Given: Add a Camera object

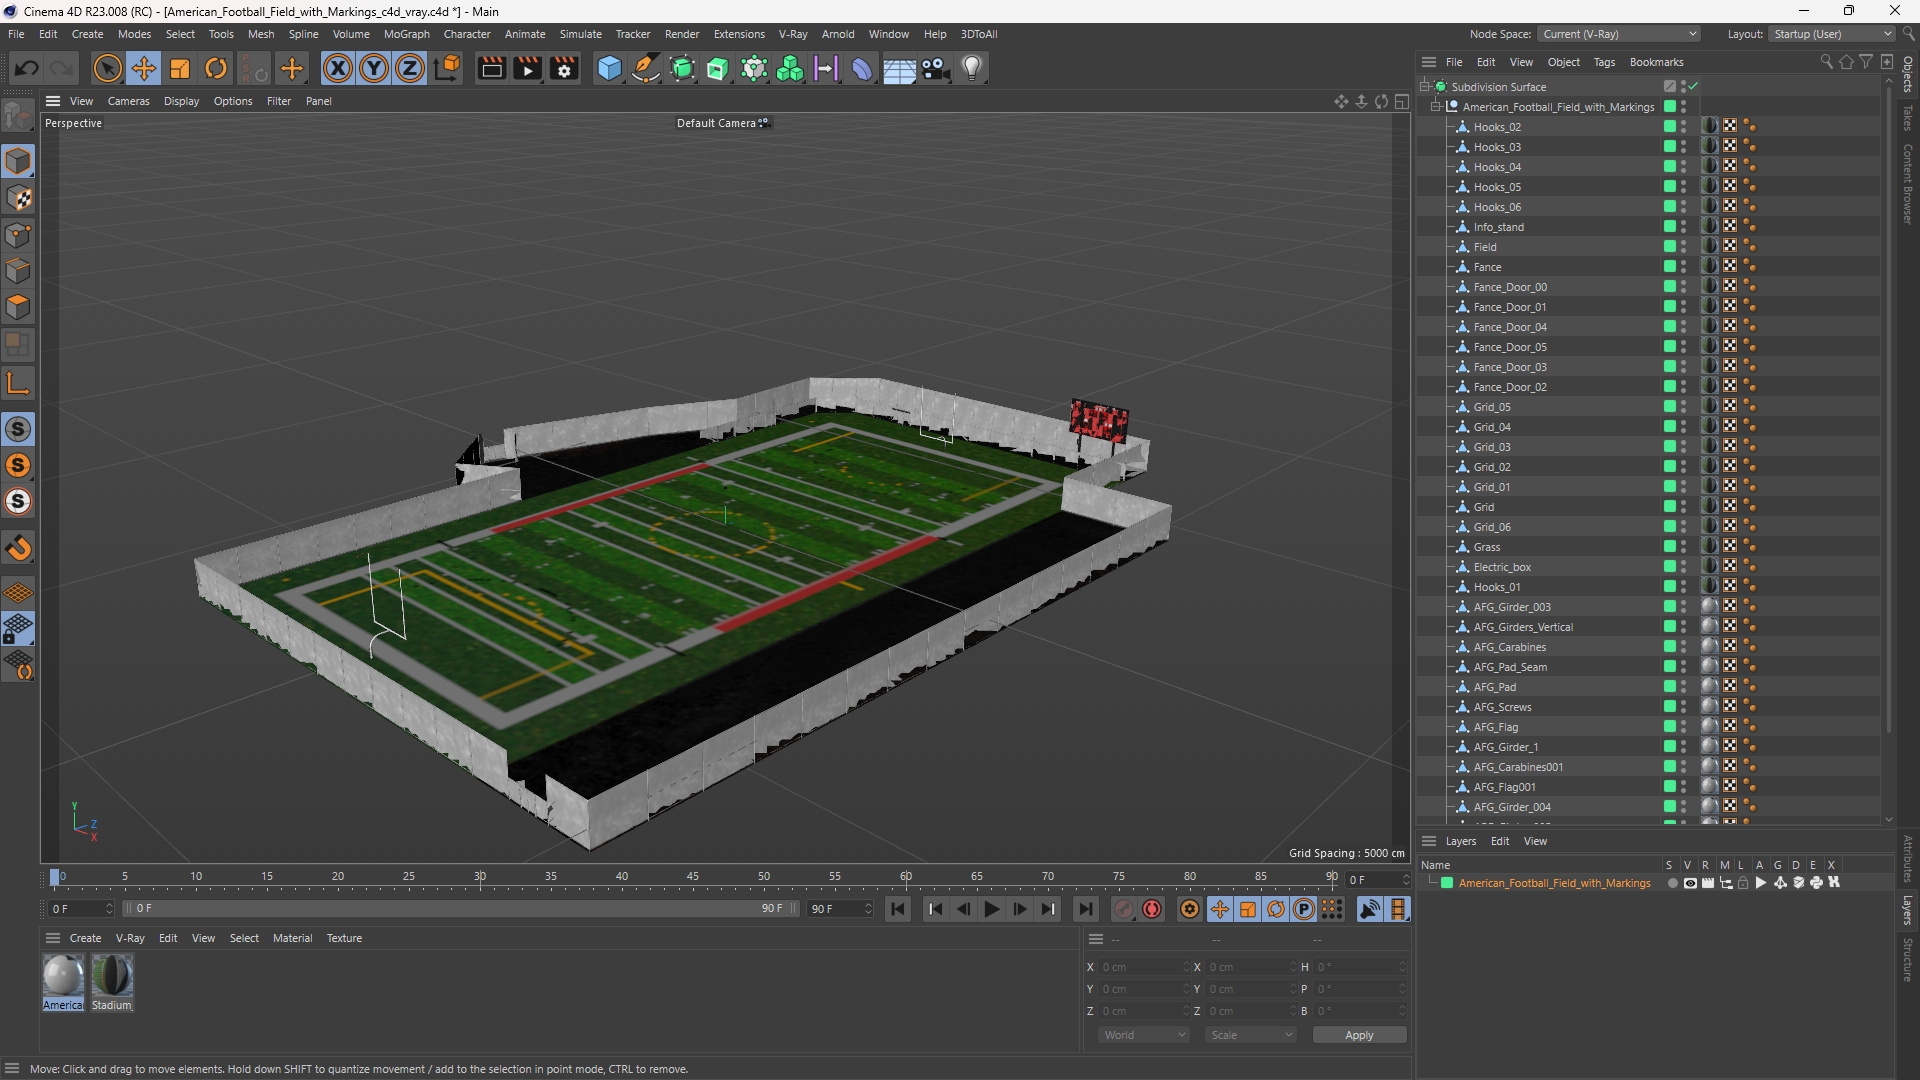Looking at the screenshot, I should 935,68.
